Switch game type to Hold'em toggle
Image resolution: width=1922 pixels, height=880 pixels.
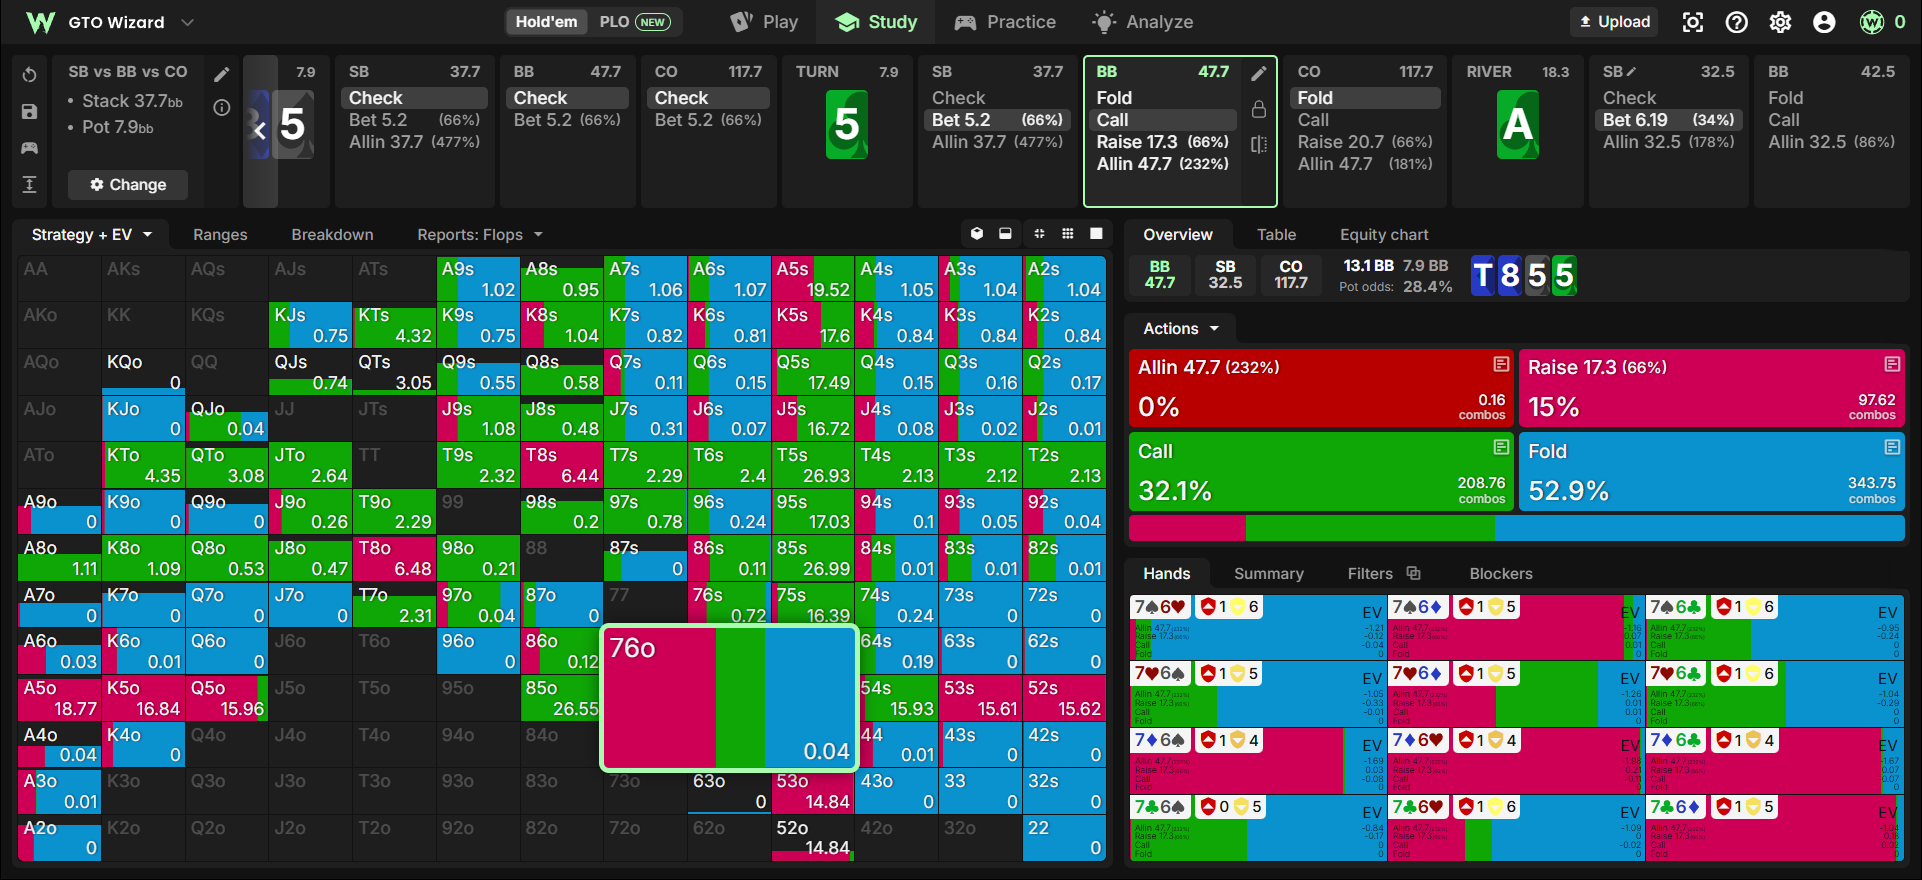point(546,22)
